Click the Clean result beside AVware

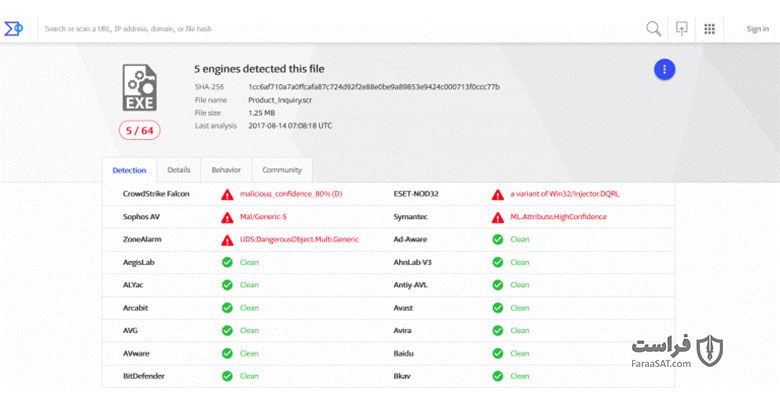(249, 353)
